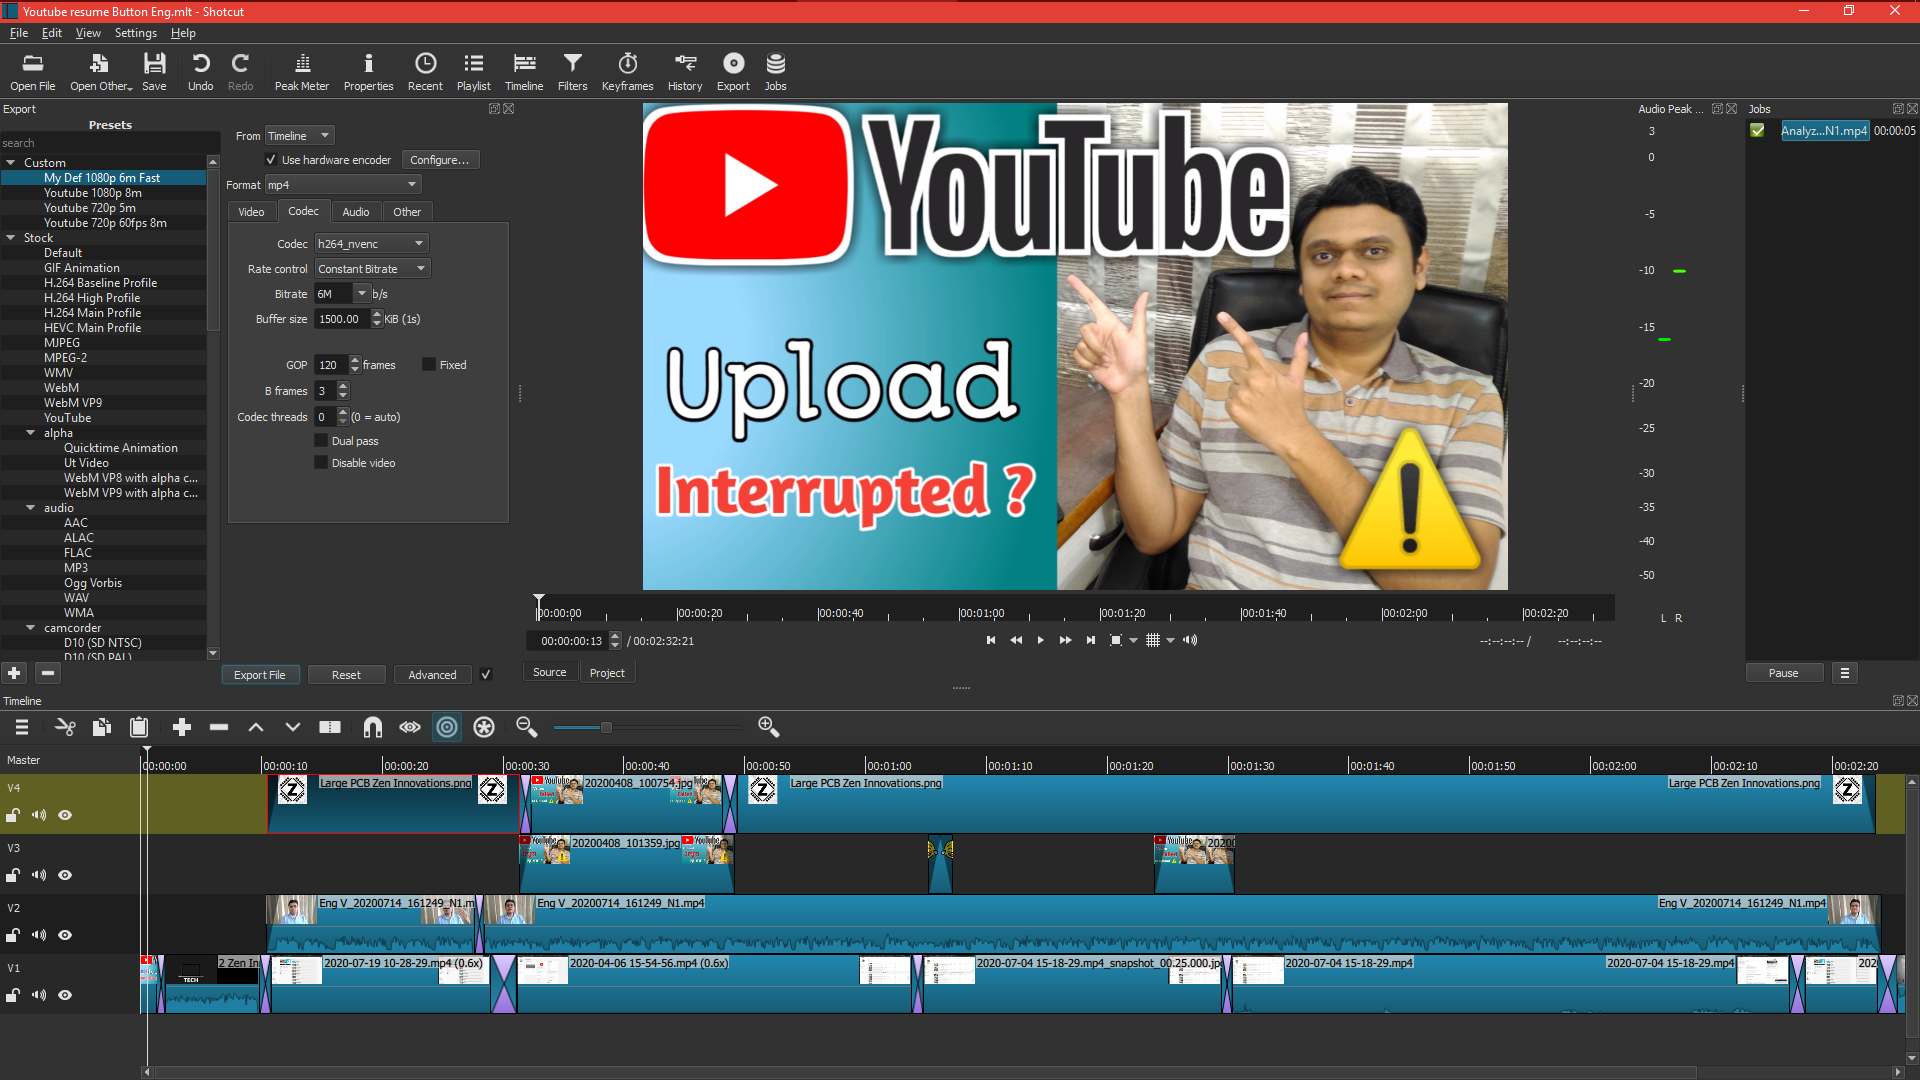The image size is (1920, 1080).
Task: Collapse the Custom presets group
Action: pos(11,163)
